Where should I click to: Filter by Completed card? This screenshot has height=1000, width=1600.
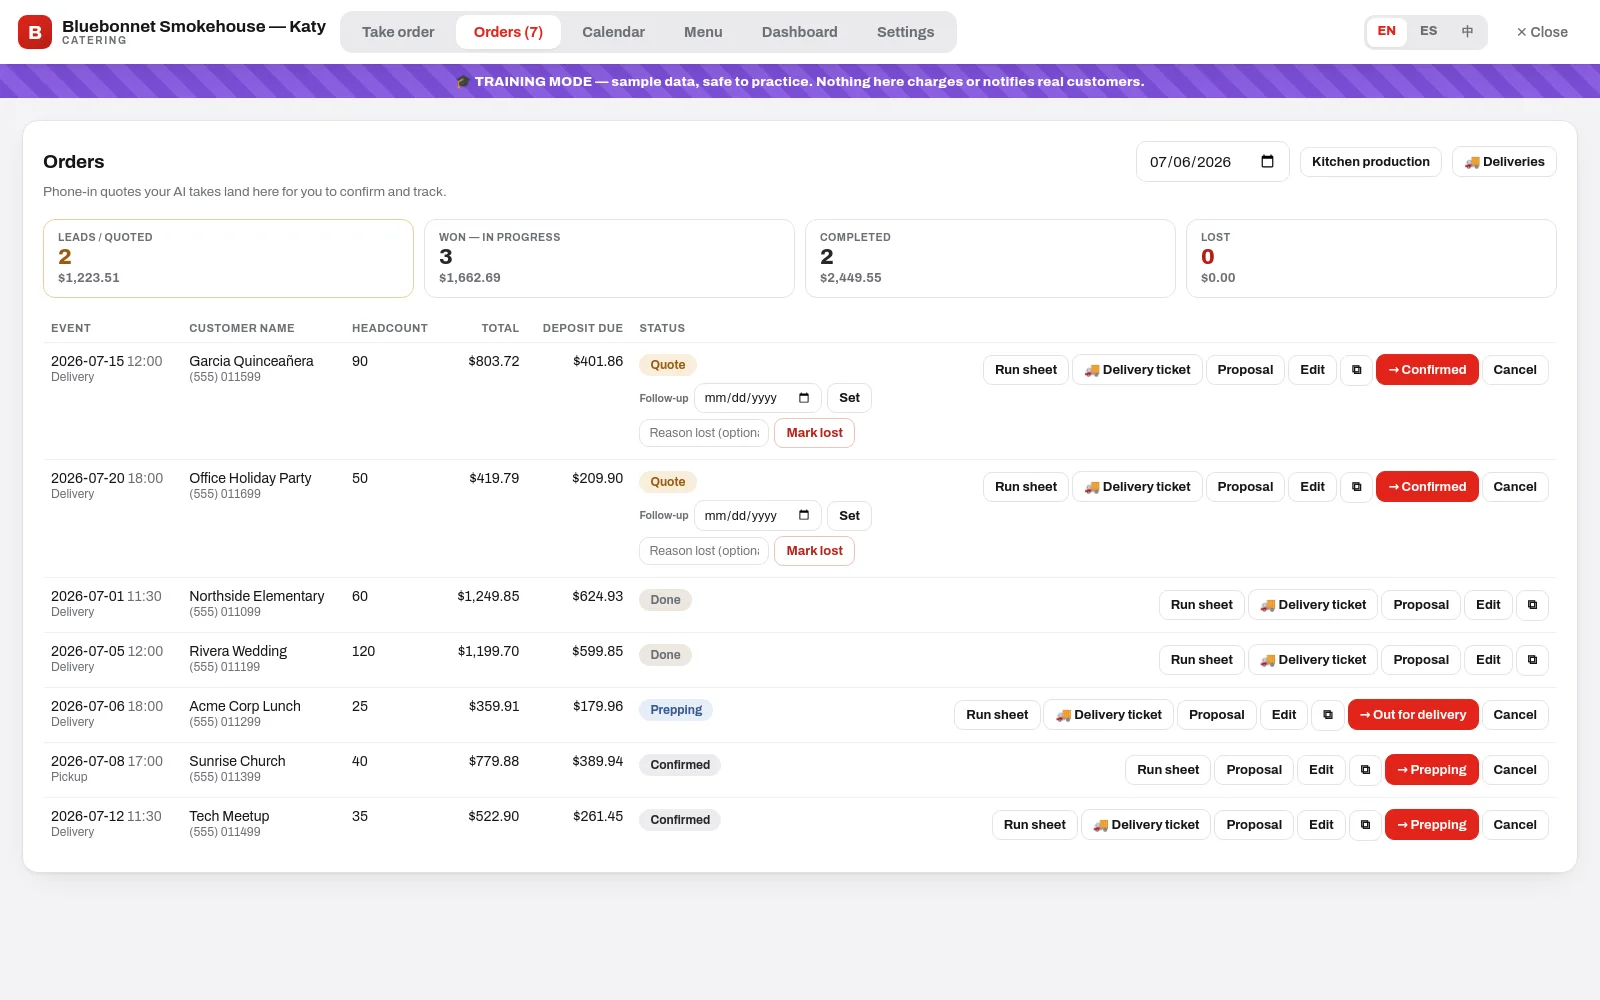tap(990, 259)
